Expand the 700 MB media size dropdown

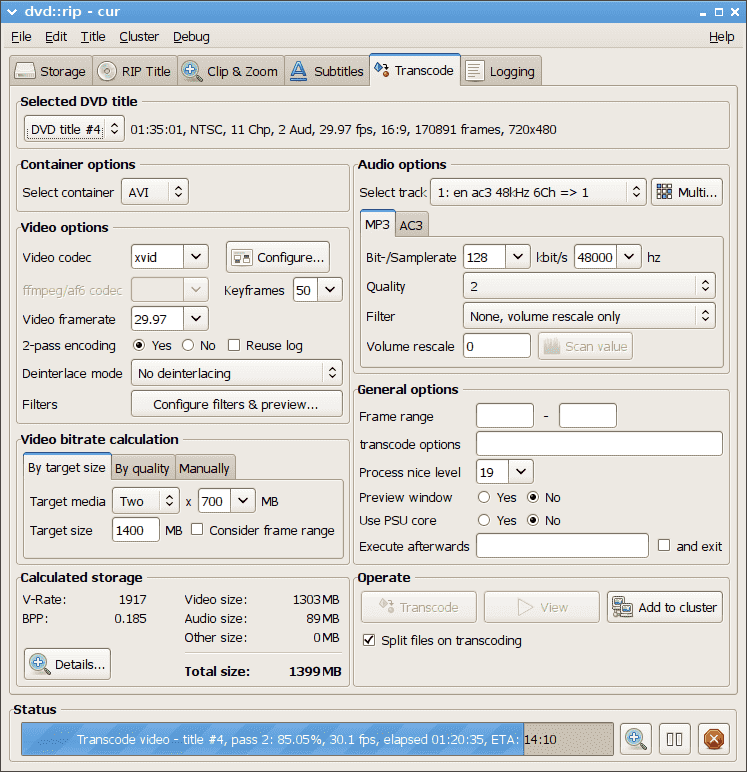(243, 501)
